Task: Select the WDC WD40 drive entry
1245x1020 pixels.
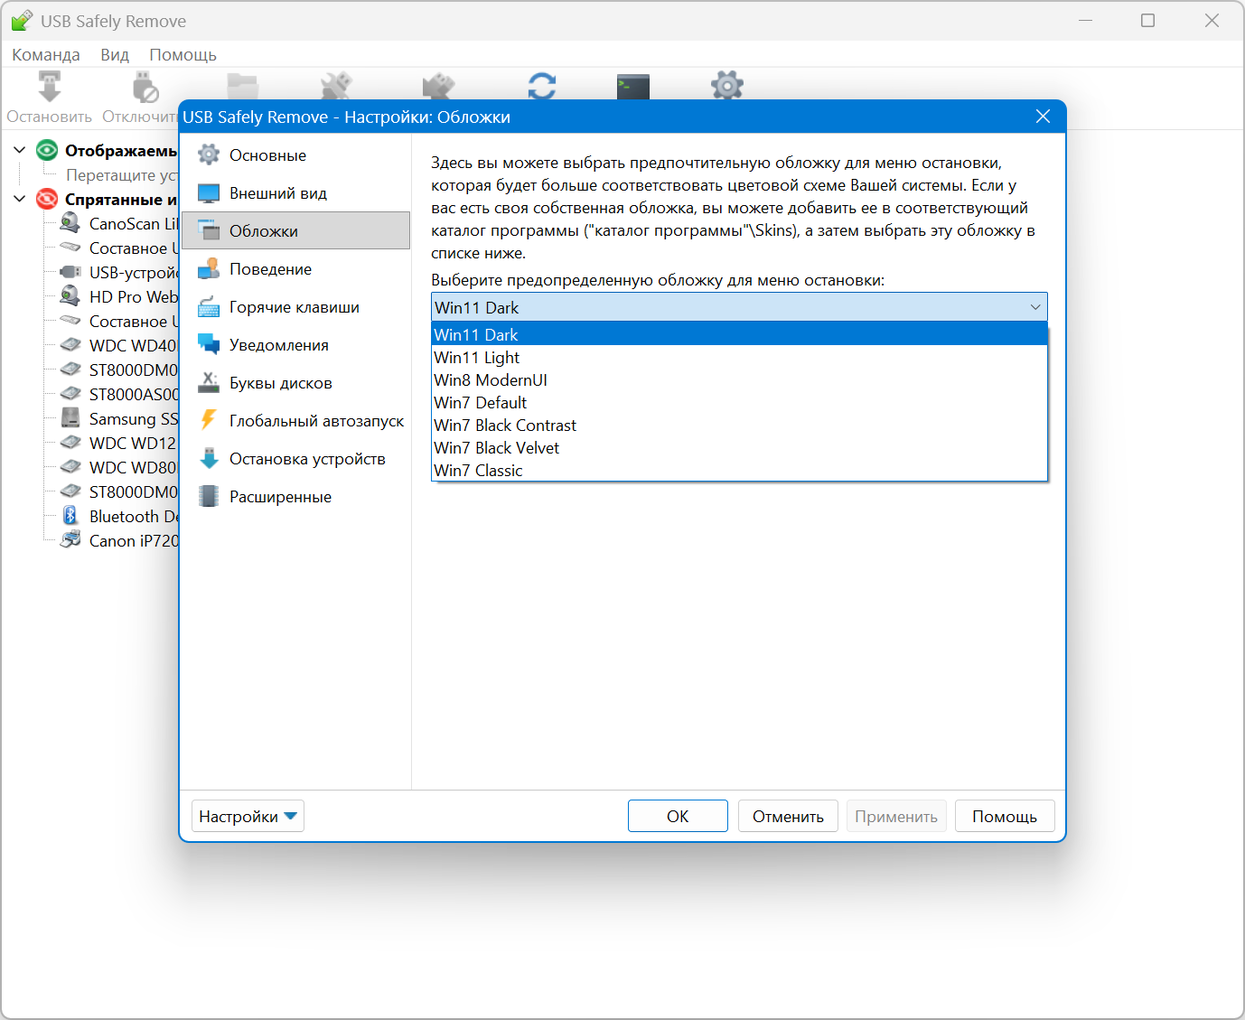Action: (x=133, y=346)
